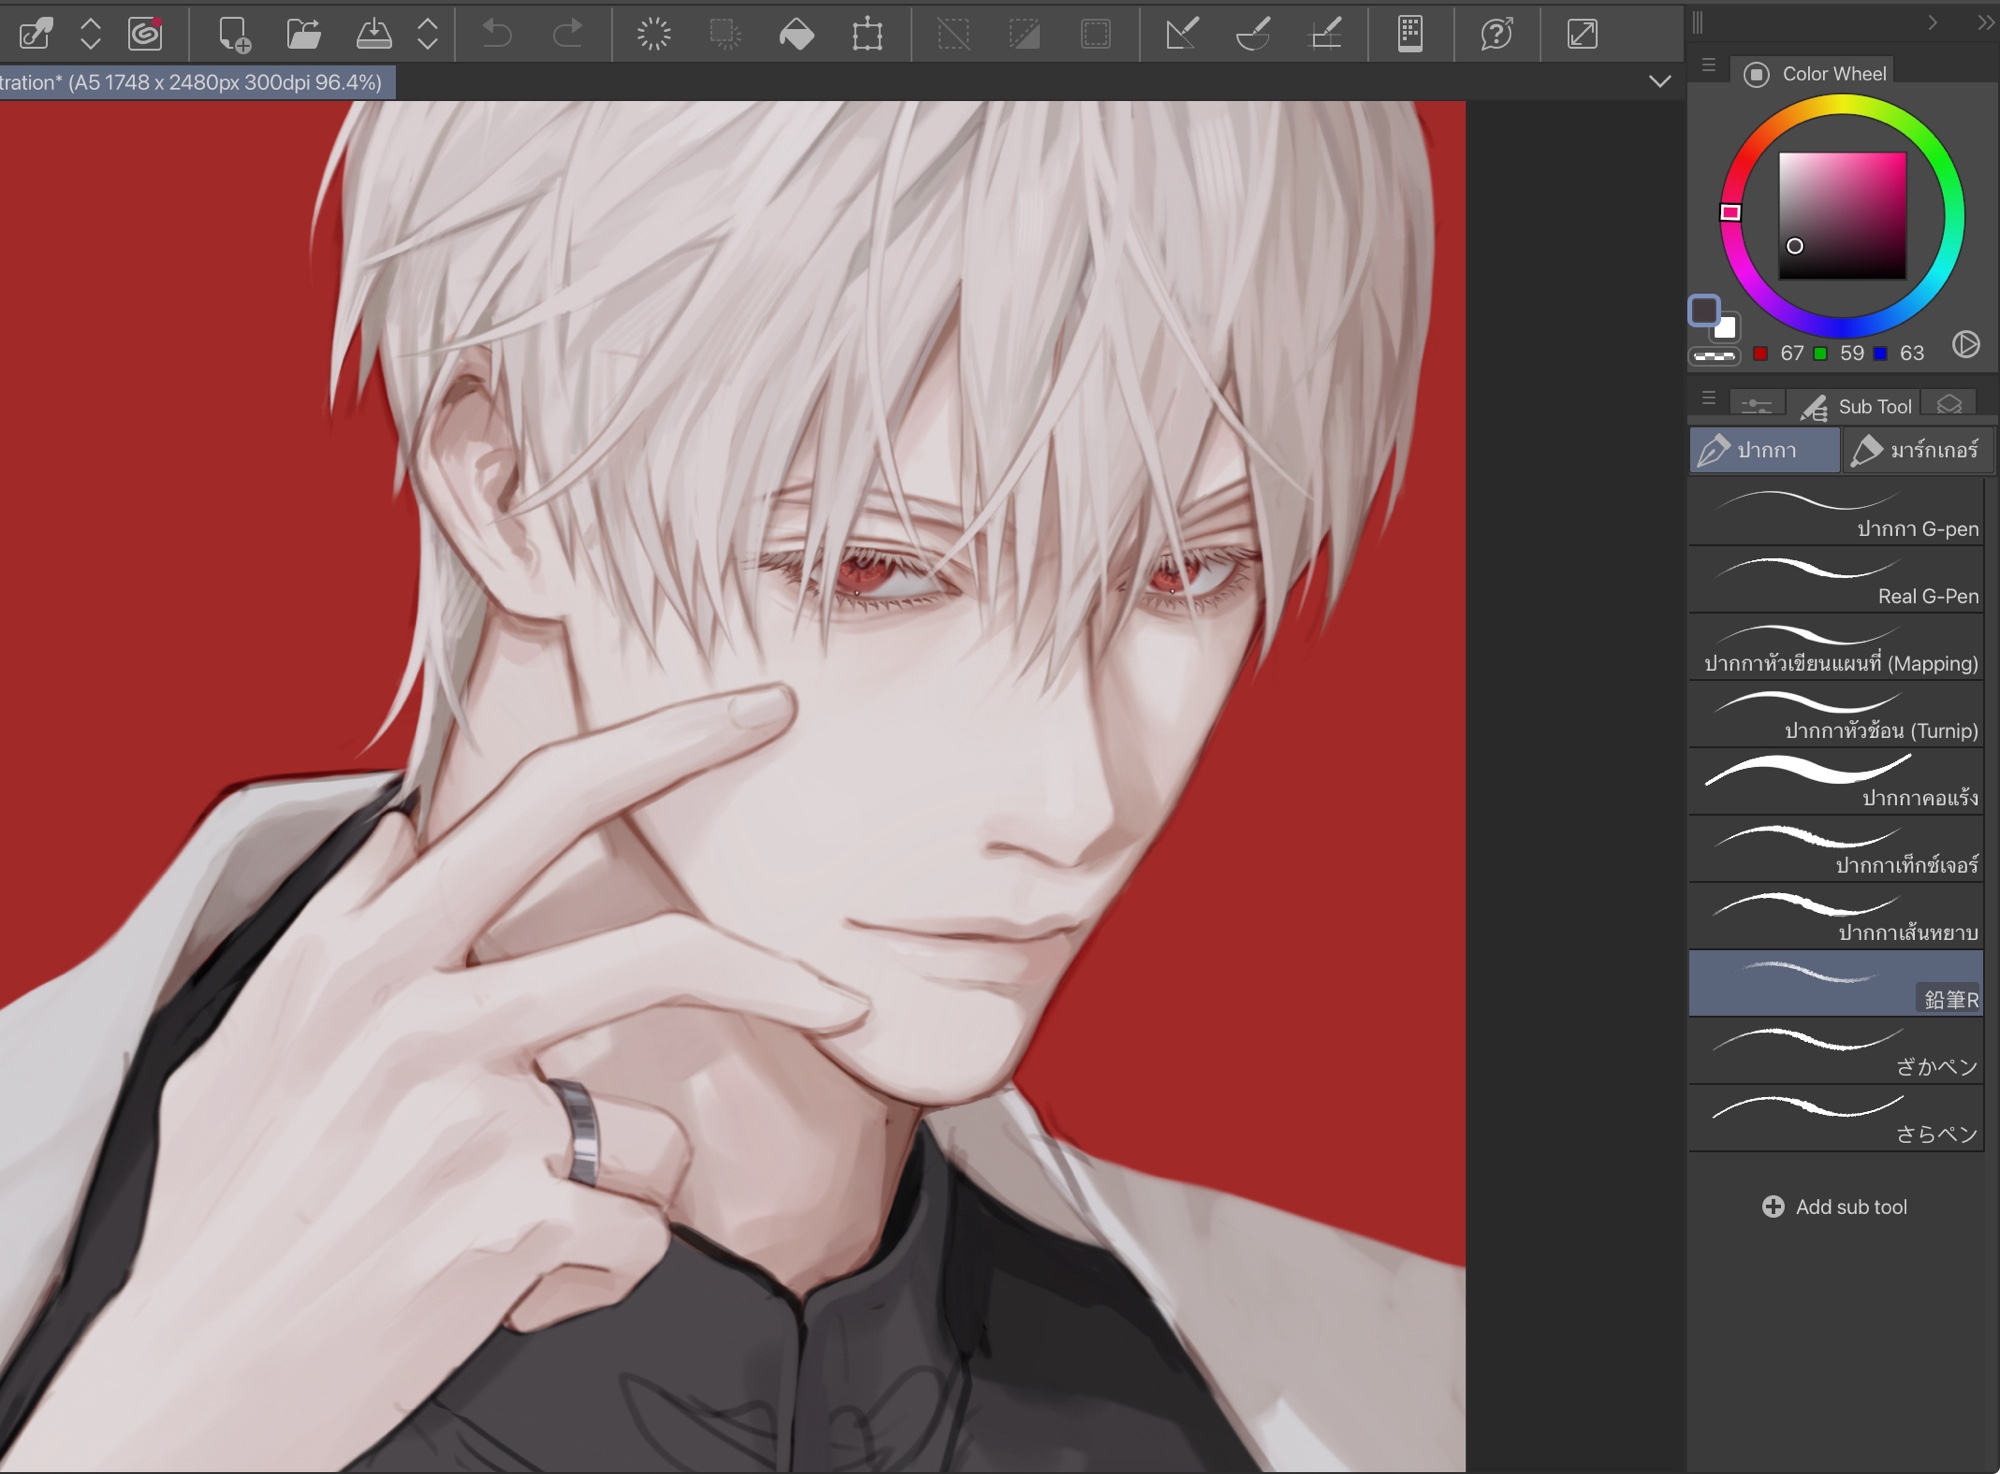The height and width of the screenshot is (1474, 2000).
Task: Switch to the Tool Property tab
Action: (1756, 405)
